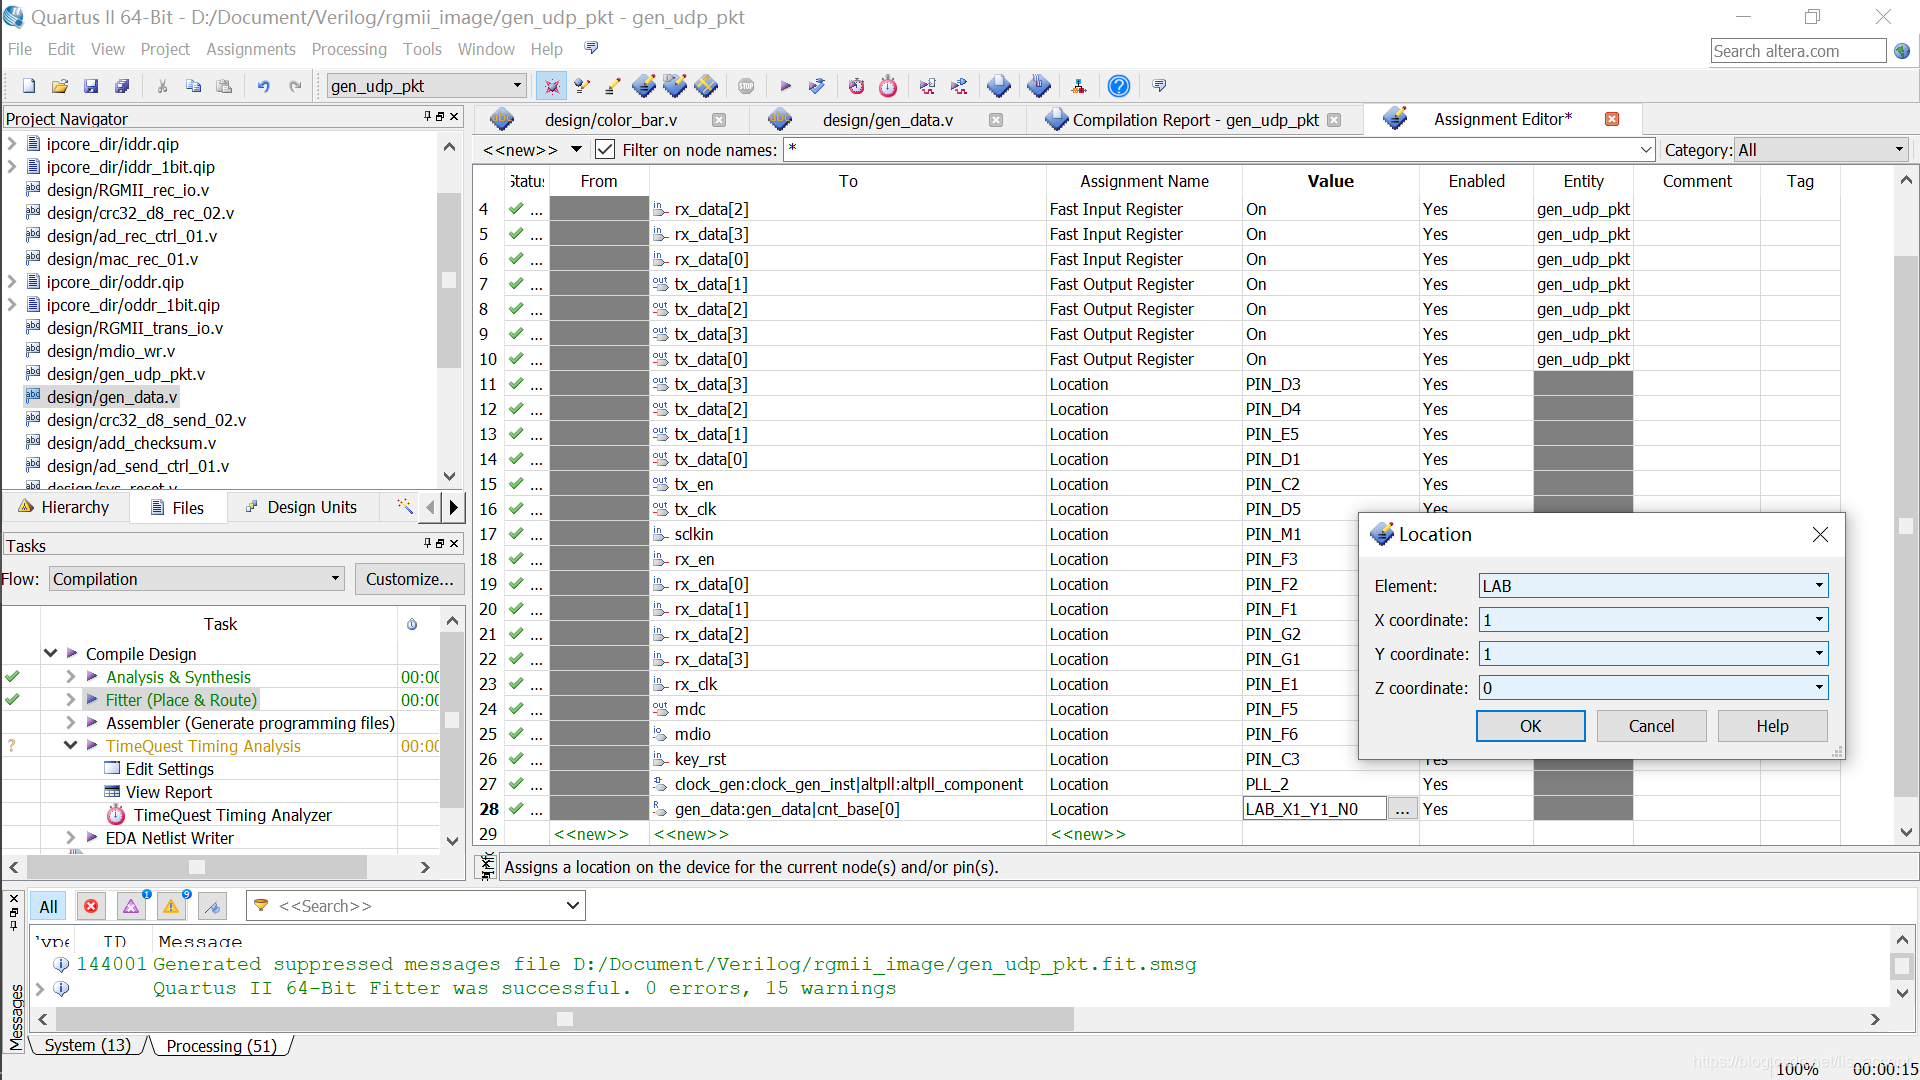Switch to the Hierarchy tab

(65, 507)
